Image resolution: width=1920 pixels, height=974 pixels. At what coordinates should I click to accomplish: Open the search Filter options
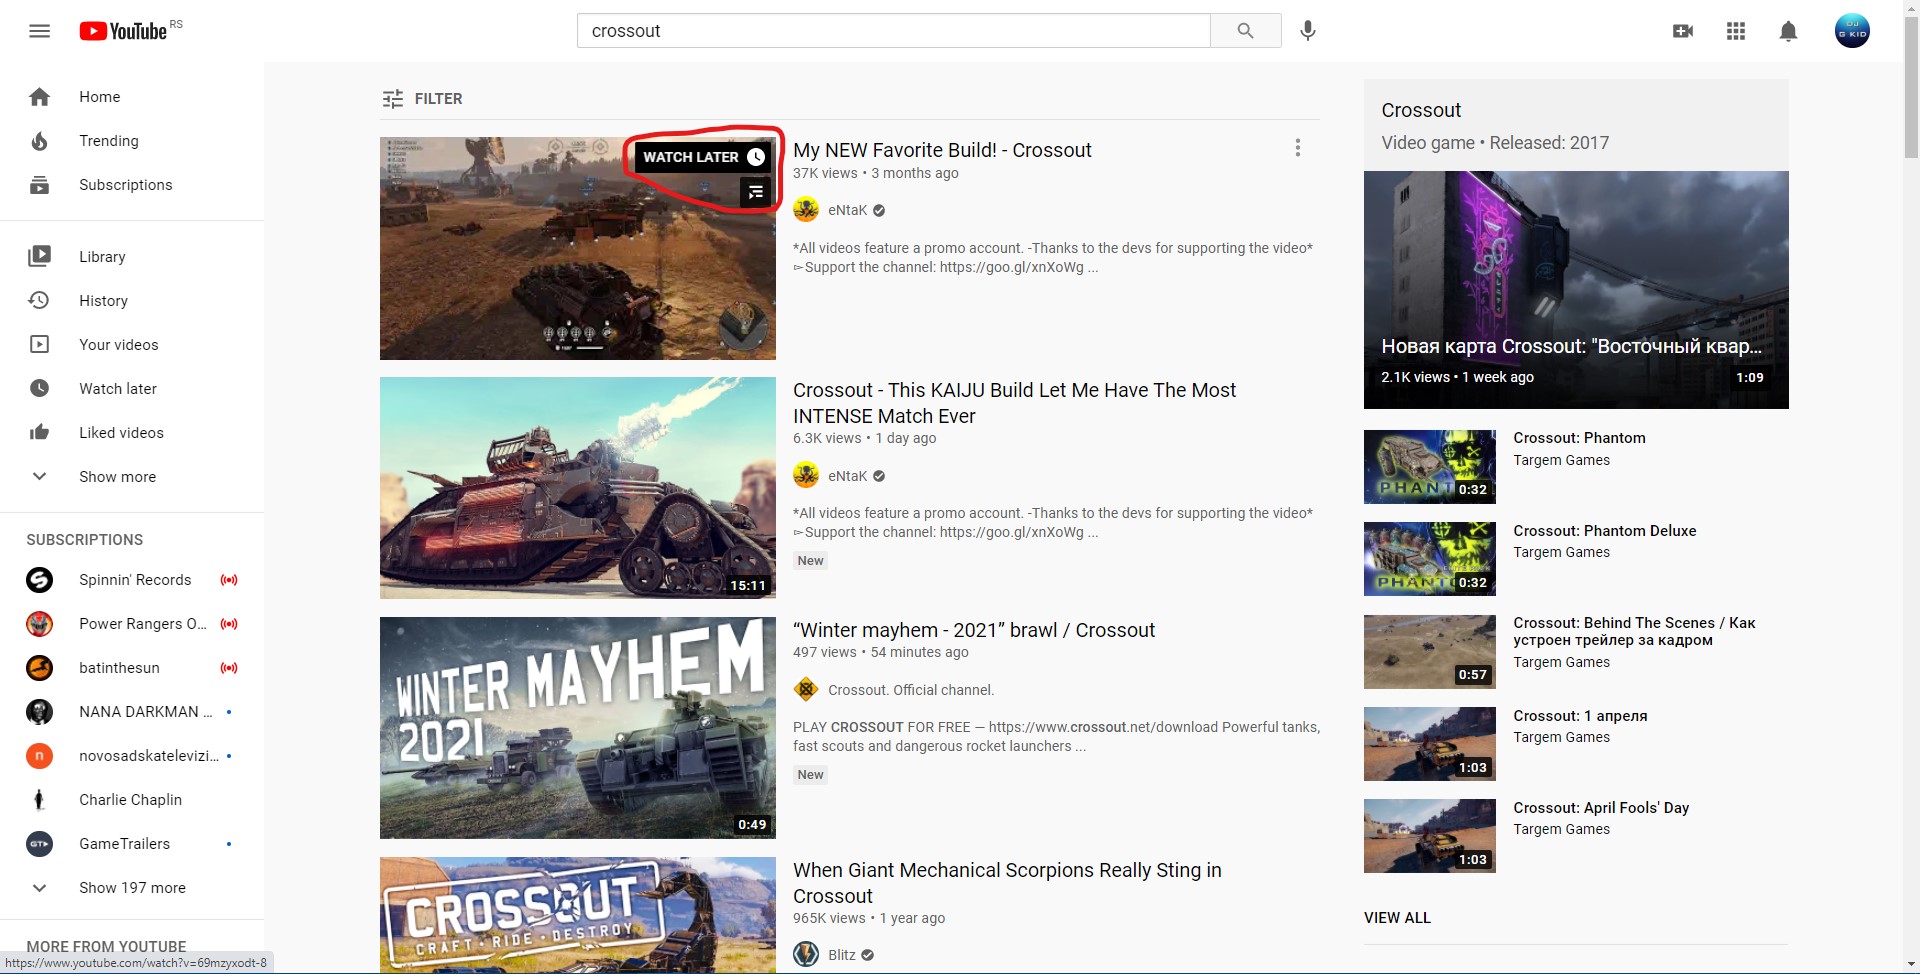point(422,99)
